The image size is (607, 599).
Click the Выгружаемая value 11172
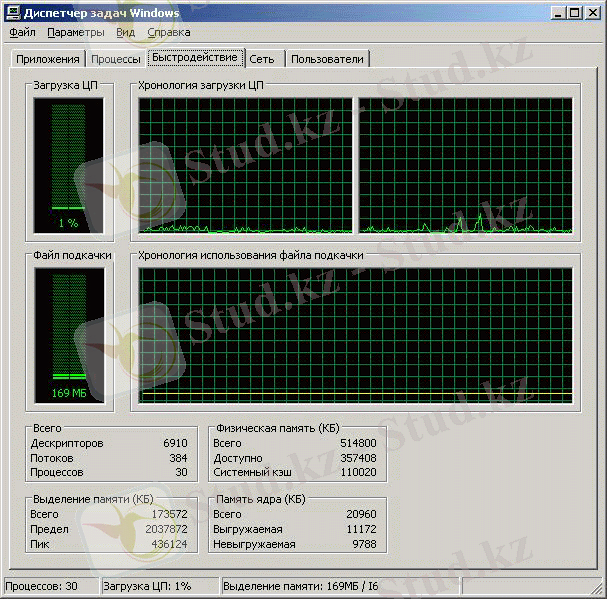tap(362, 529)
